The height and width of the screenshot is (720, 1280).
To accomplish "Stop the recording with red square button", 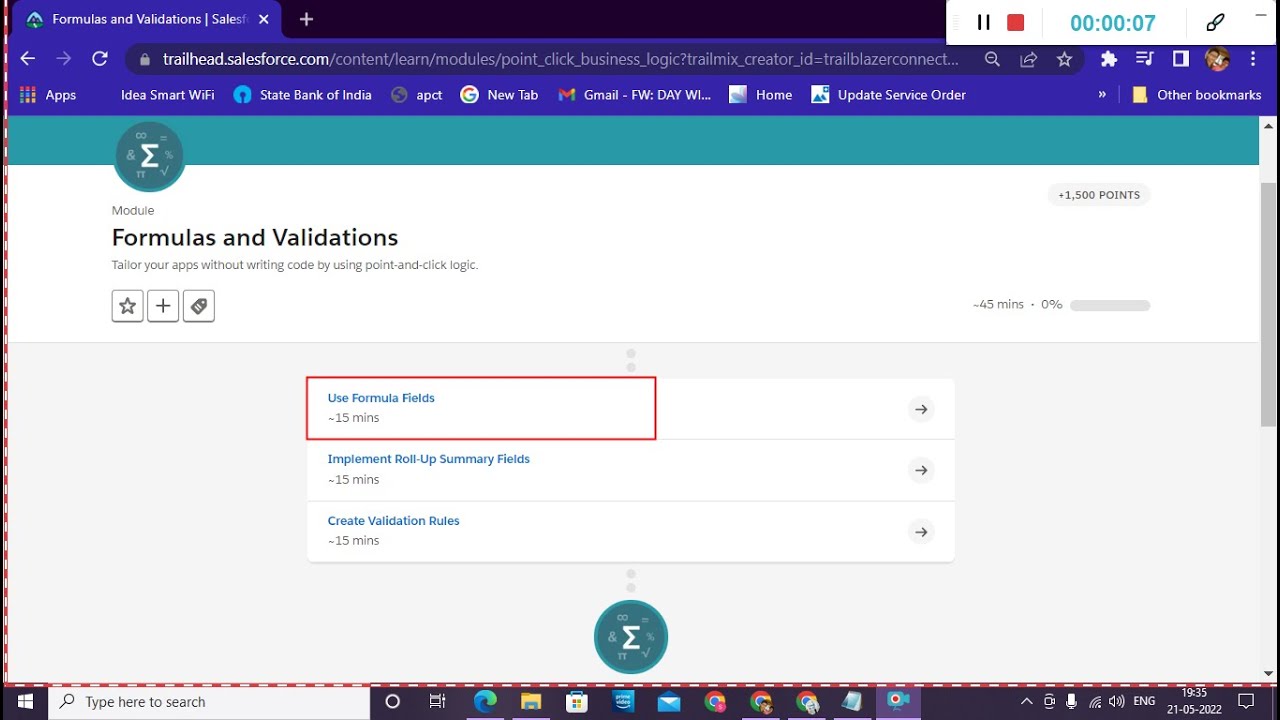I will click(x=1015, y=22).
